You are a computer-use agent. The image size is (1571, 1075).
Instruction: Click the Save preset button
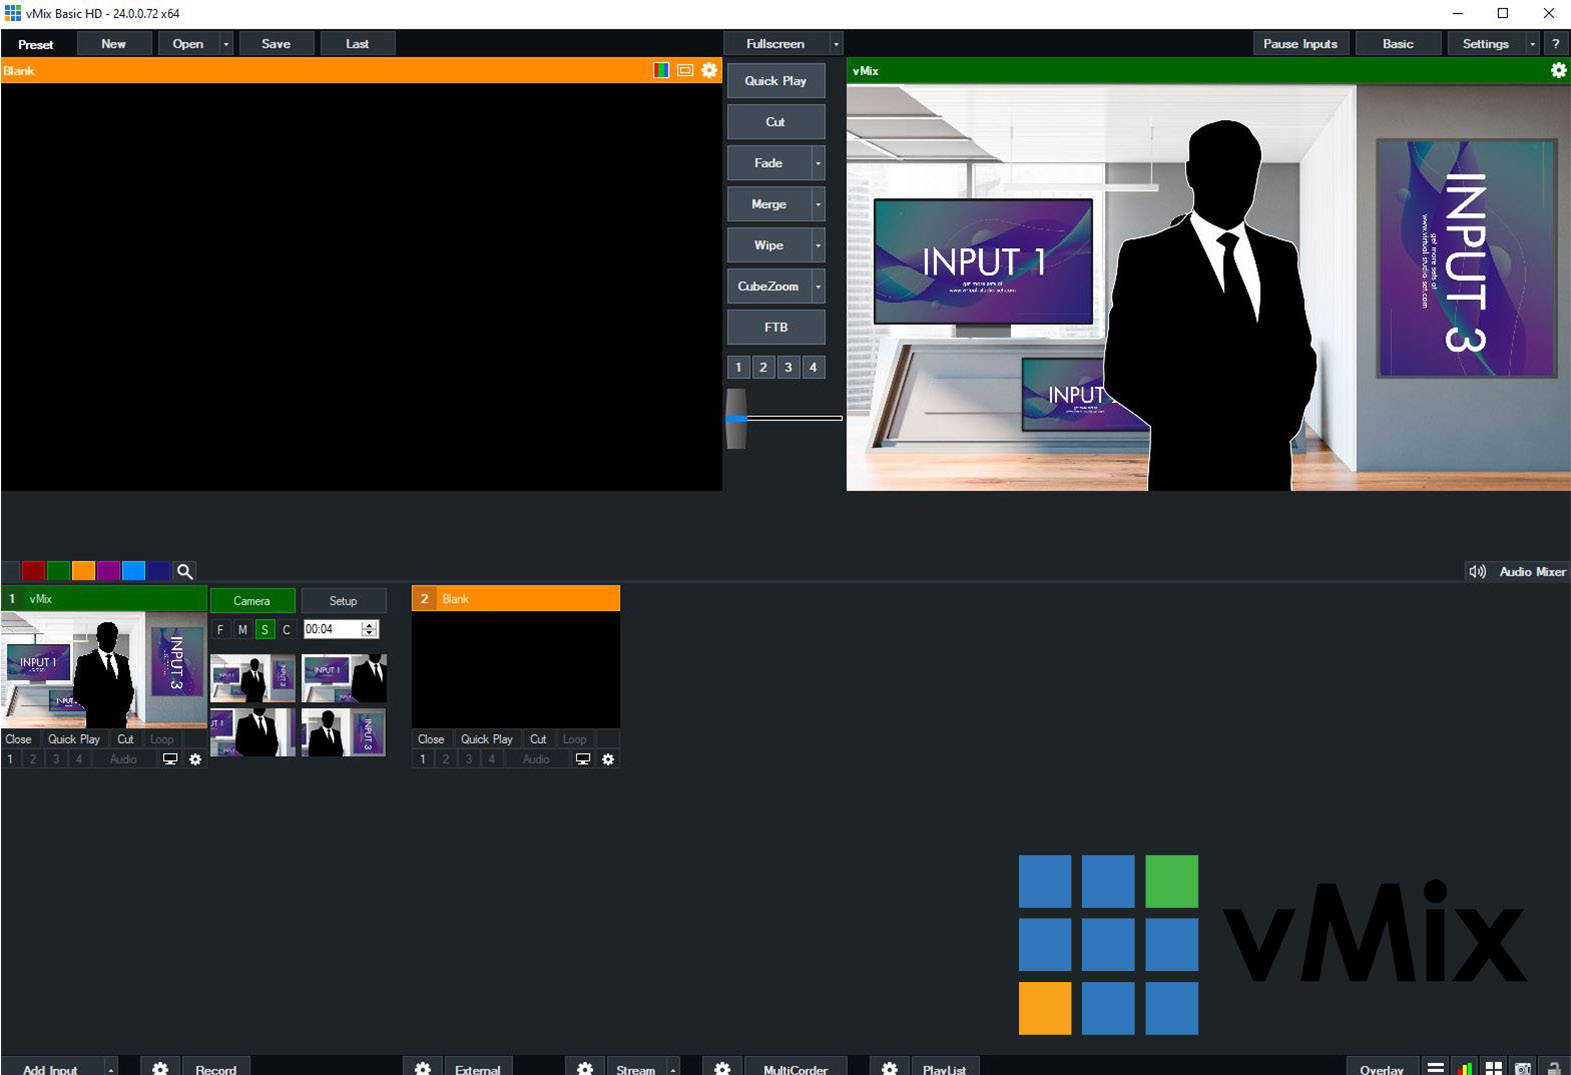point(276,44)
